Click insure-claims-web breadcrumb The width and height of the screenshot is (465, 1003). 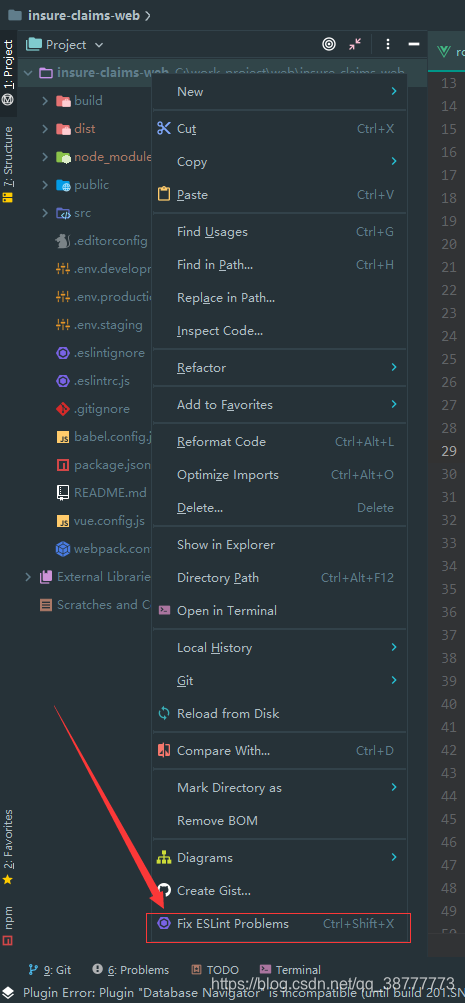point(84,15)
